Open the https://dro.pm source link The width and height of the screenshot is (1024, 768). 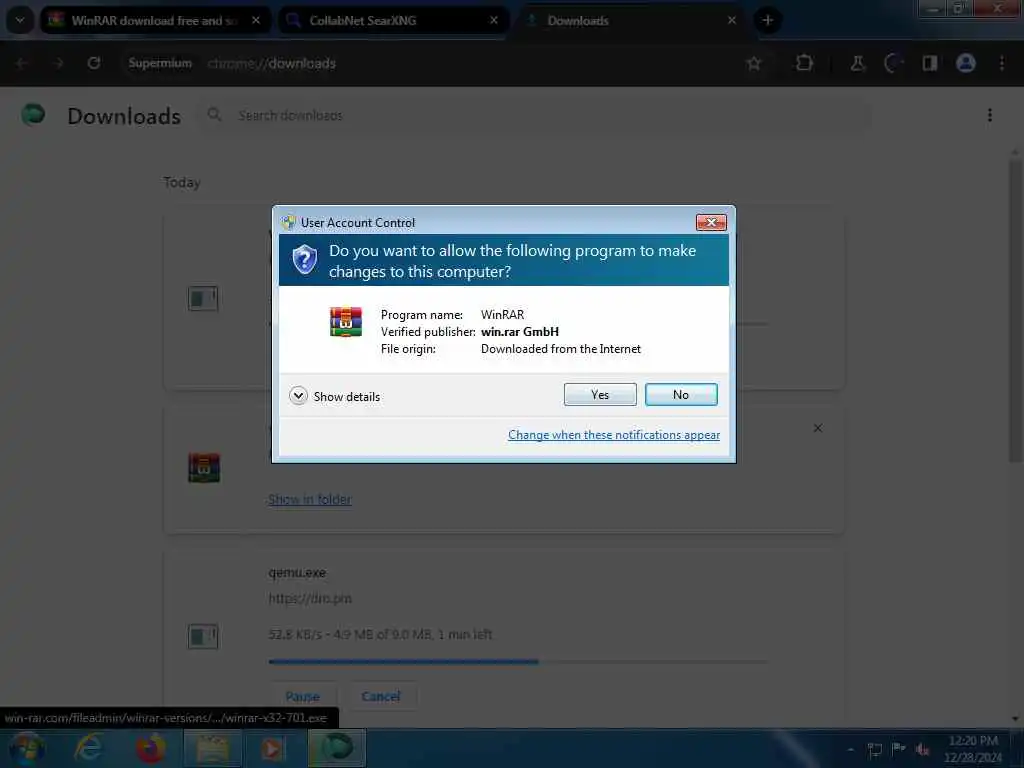coord(310,598)
